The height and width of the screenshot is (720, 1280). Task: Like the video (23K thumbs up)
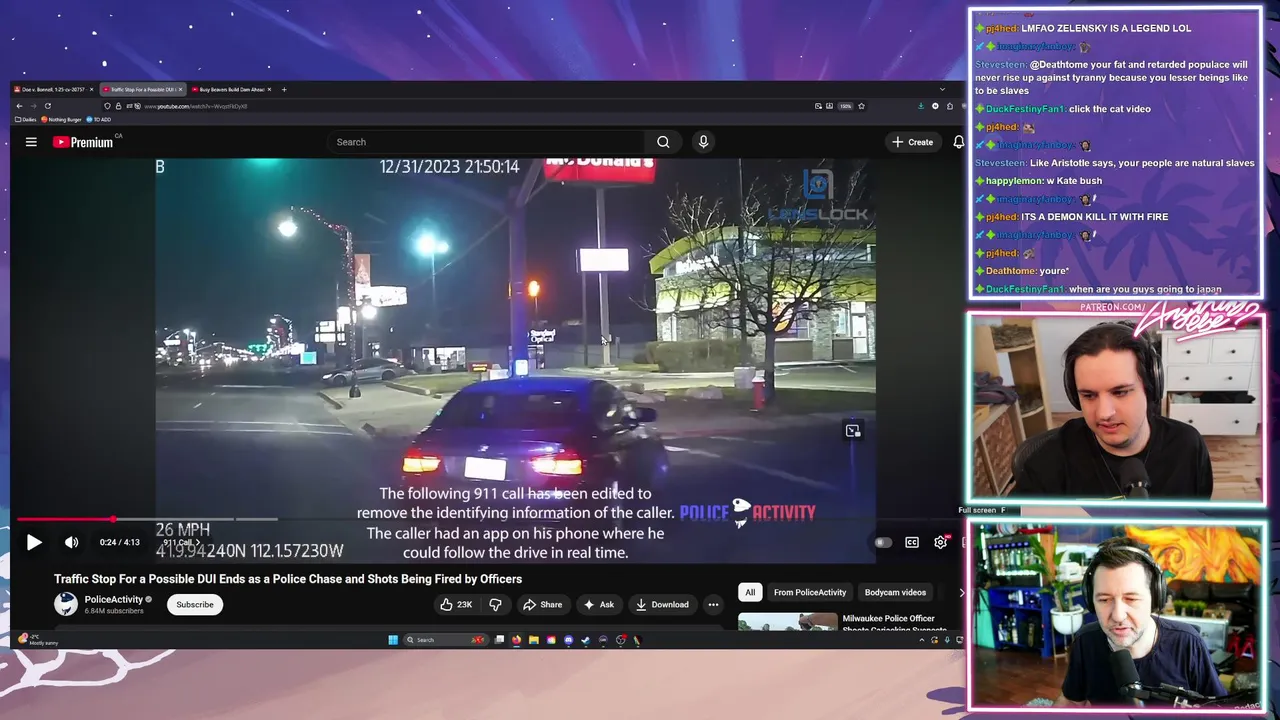[x=456, y=604]
